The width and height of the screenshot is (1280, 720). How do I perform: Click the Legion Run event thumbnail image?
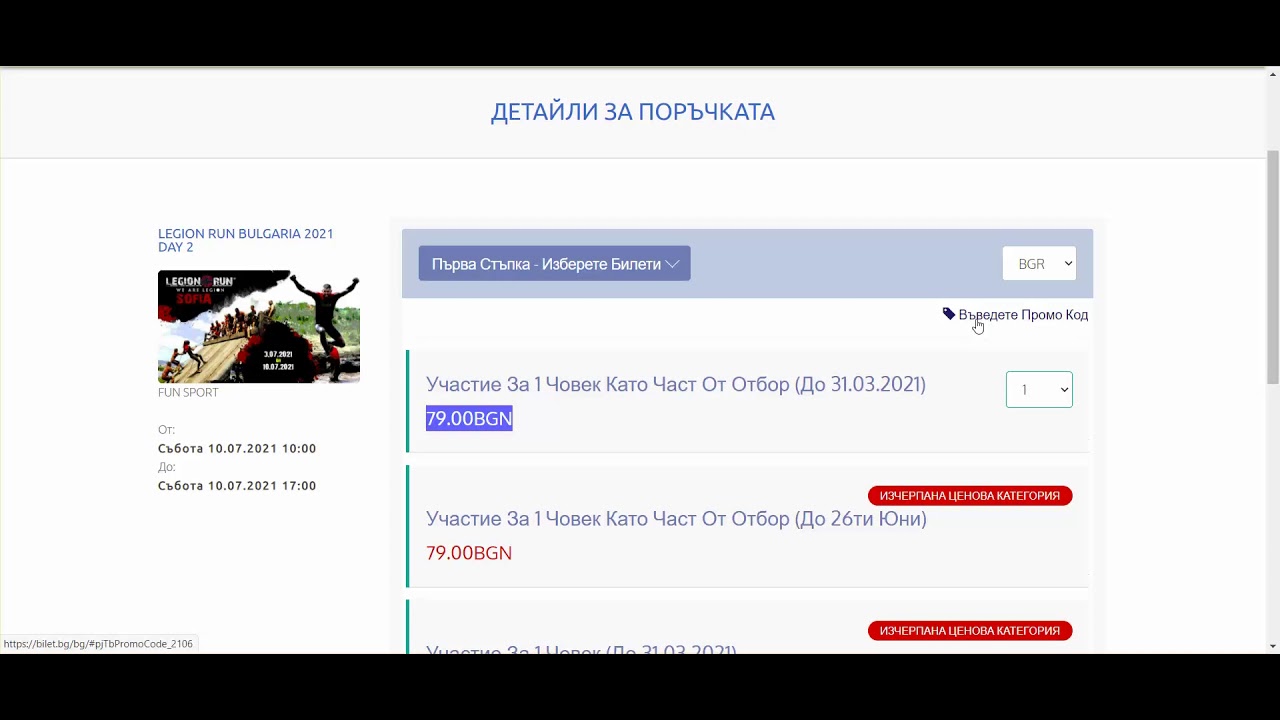(x=259, y=326)
